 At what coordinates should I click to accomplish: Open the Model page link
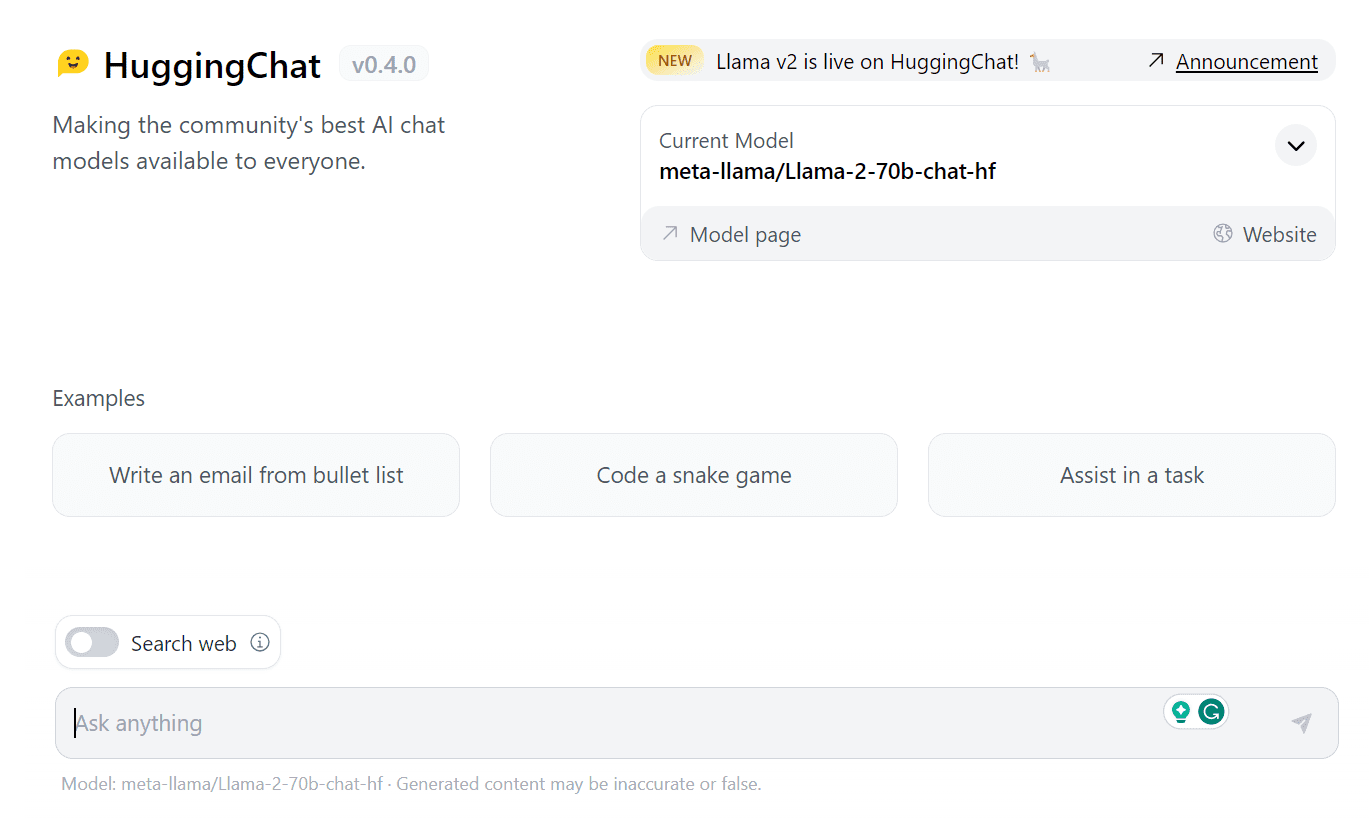tap(745, 235)
